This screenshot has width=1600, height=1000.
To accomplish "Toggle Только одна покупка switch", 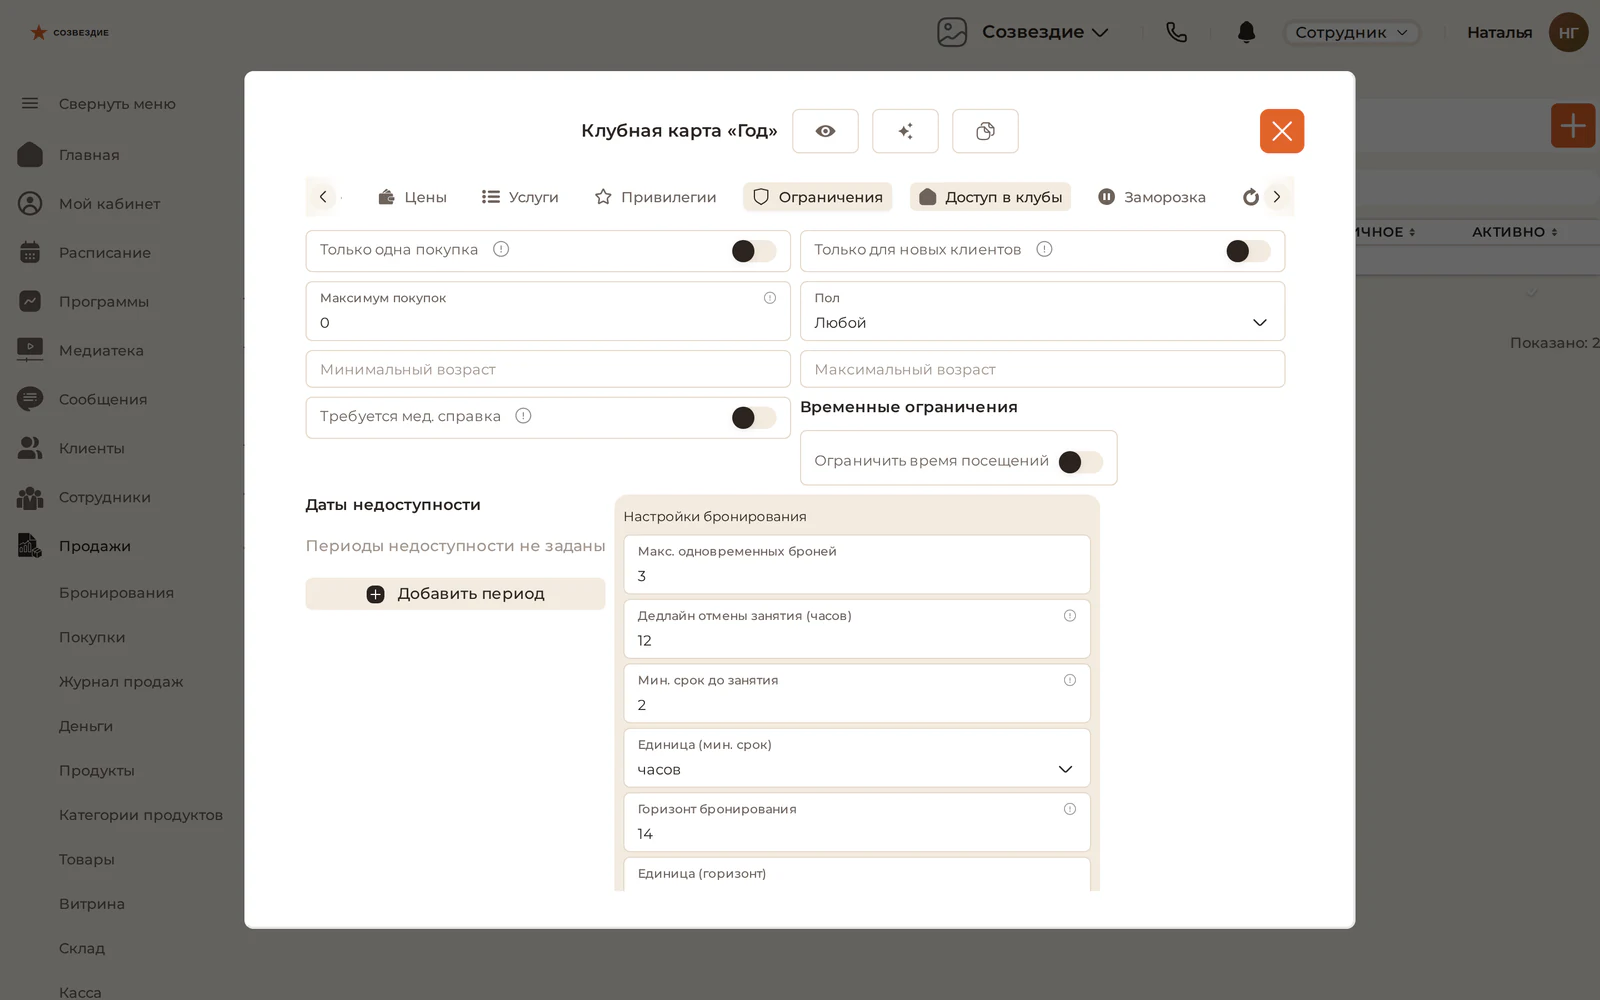I will coord(754,251).
